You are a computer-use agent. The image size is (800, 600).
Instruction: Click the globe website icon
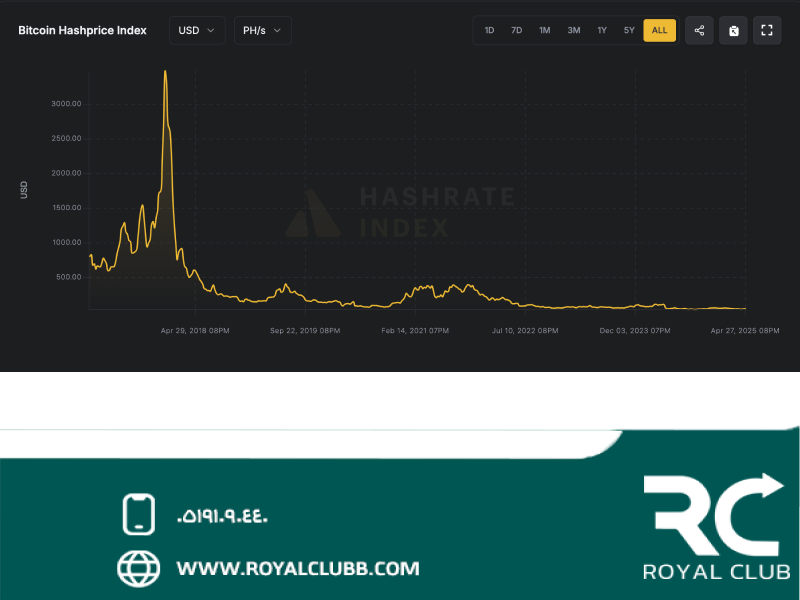(x=138, y=568)
